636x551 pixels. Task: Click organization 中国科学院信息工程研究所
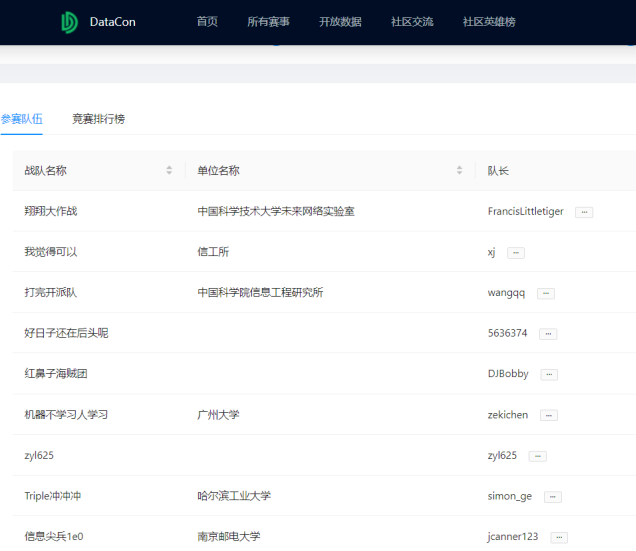[x=260, y=293]
